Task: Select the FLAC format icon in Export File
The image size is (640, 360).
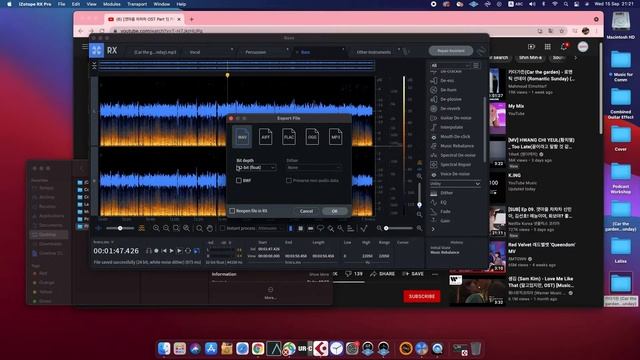Action: (x=289, y=137)
